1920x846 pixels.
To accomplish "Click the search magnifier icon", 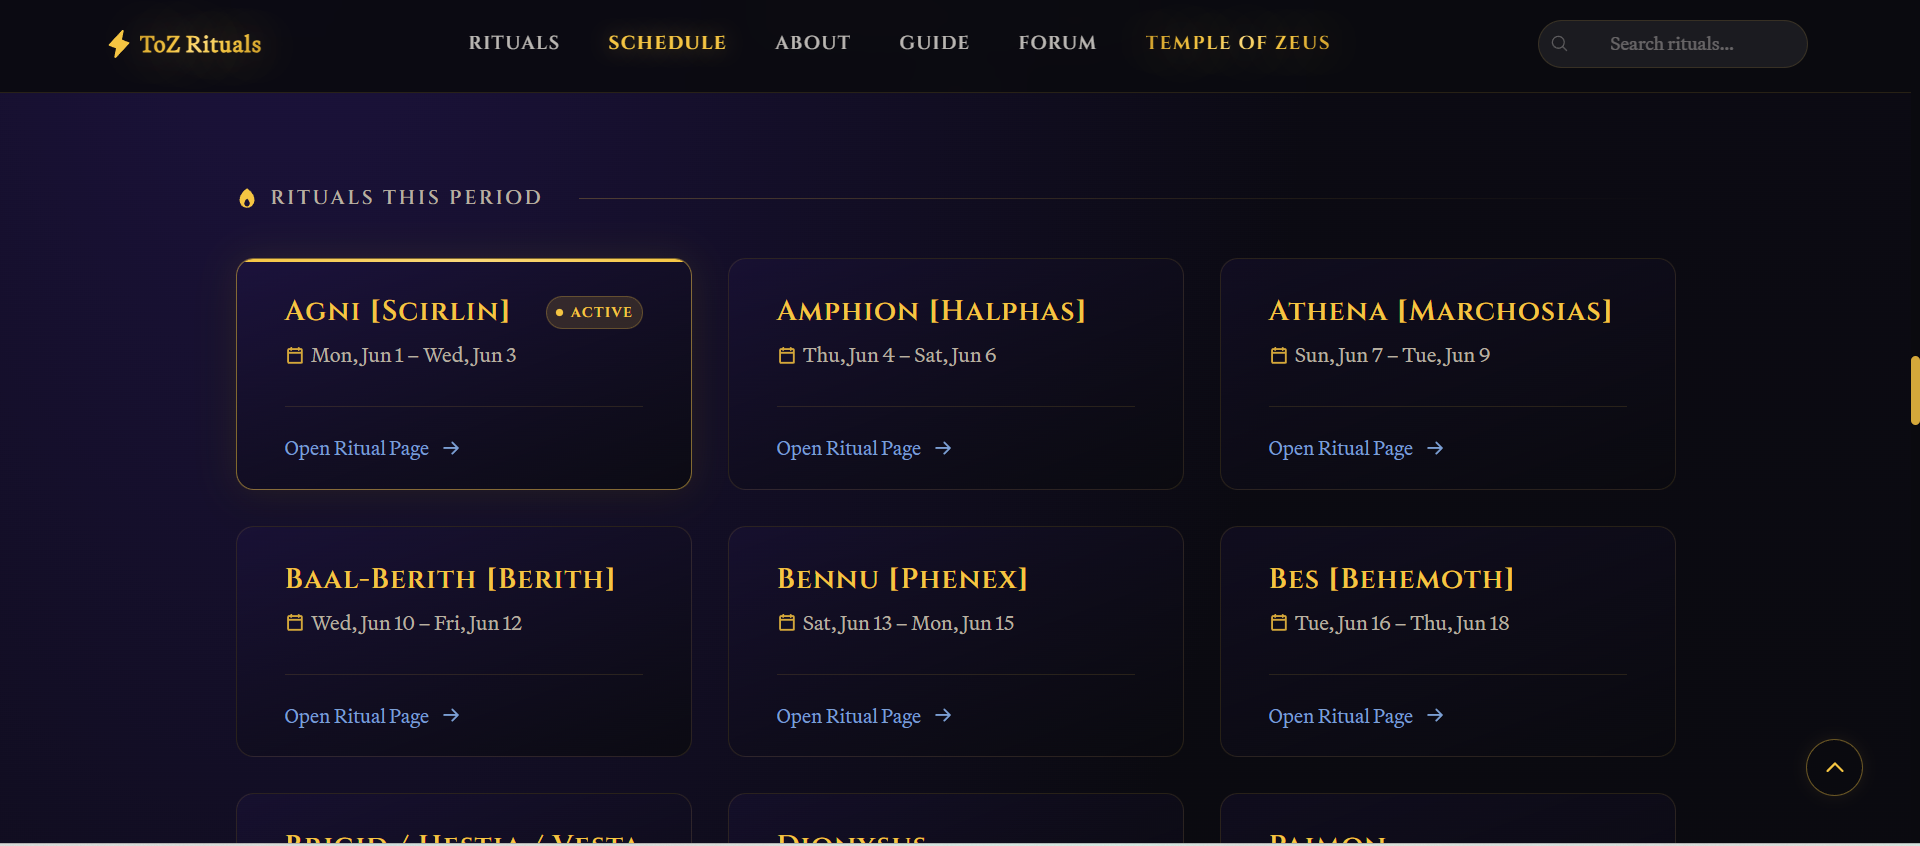I will pyautogui.click(x=1559, y=44).
